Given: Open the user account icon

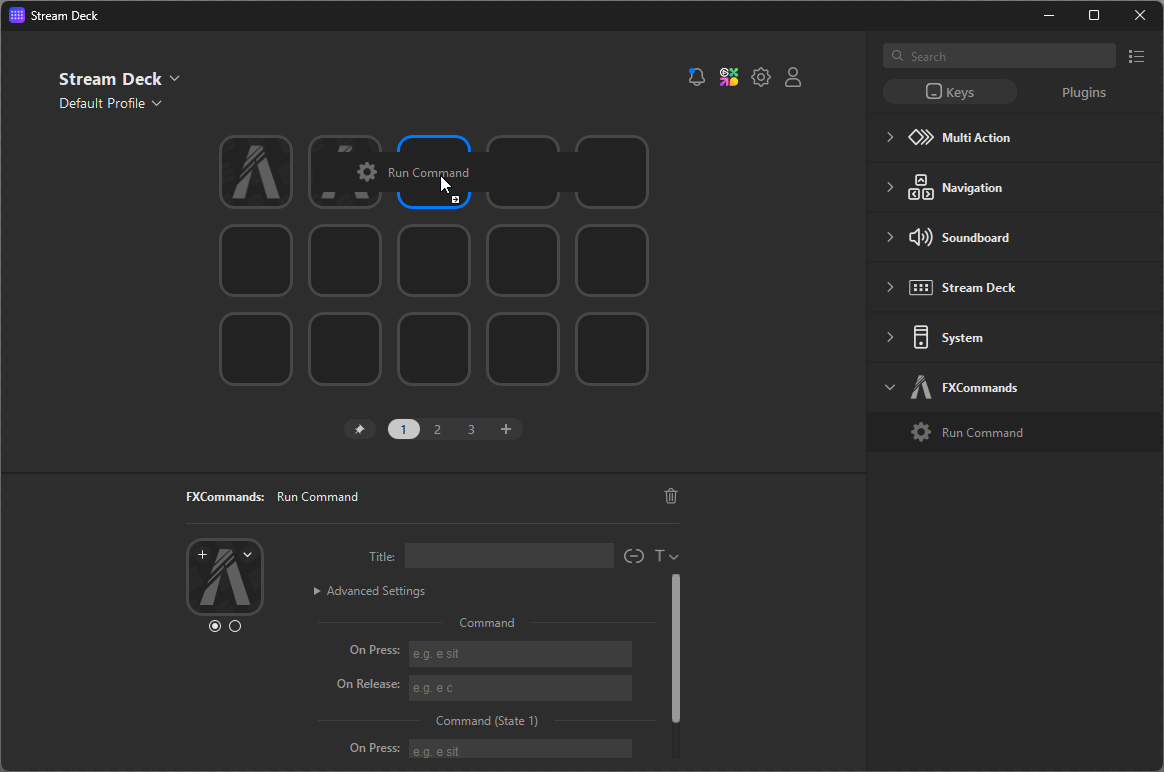Looking at the screenshot, I should click(793, 77).
